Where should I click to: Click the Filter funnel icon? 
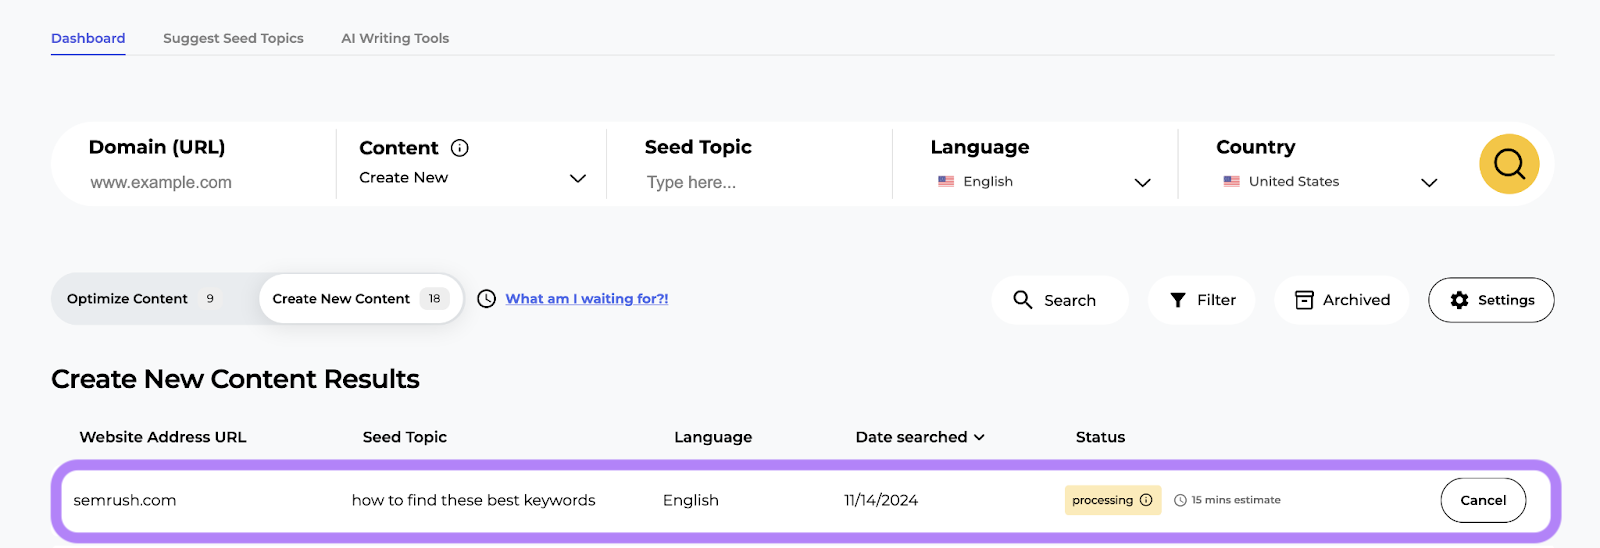click(1178, 300)
